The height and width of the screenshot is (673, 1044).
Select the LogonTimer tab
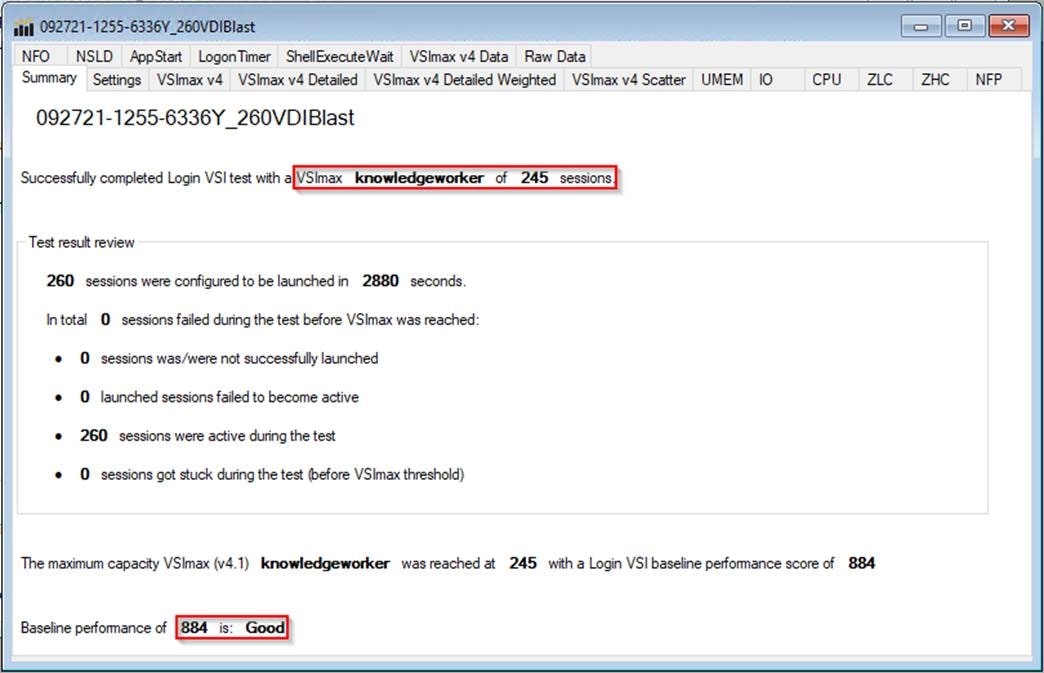[234, 57]
